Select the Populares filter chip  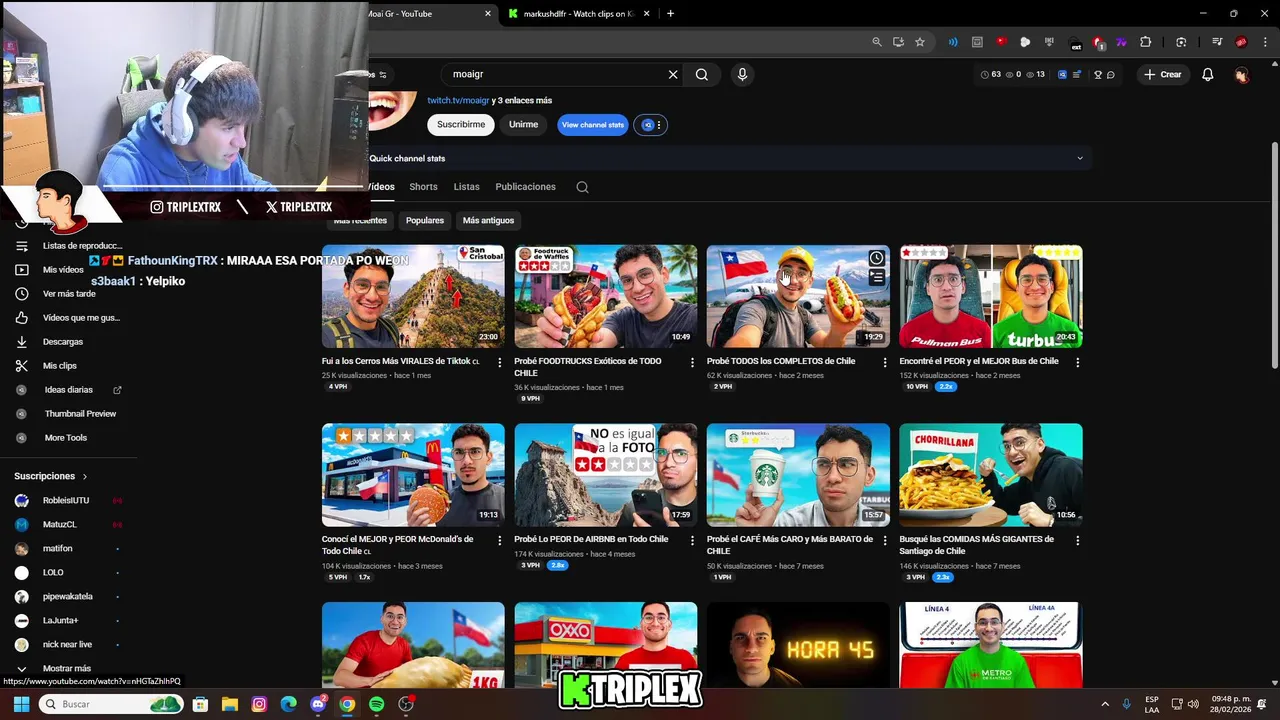click(x=425, y=220)
